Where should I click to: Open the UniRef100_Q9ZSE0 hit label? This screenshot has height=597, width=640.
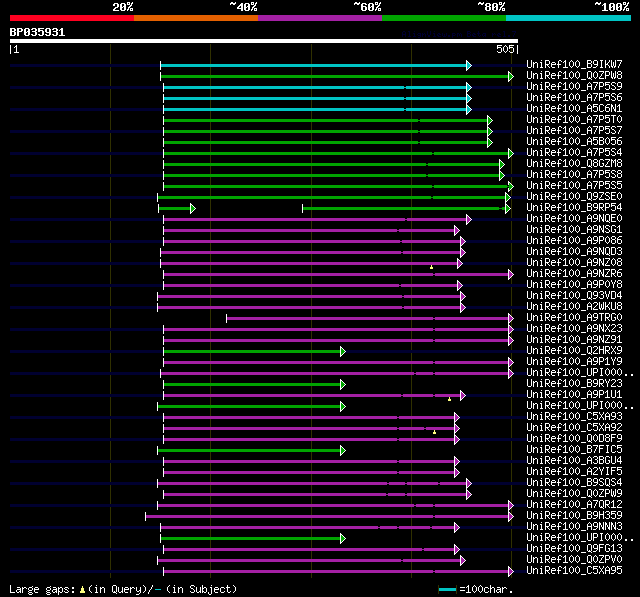574,196
